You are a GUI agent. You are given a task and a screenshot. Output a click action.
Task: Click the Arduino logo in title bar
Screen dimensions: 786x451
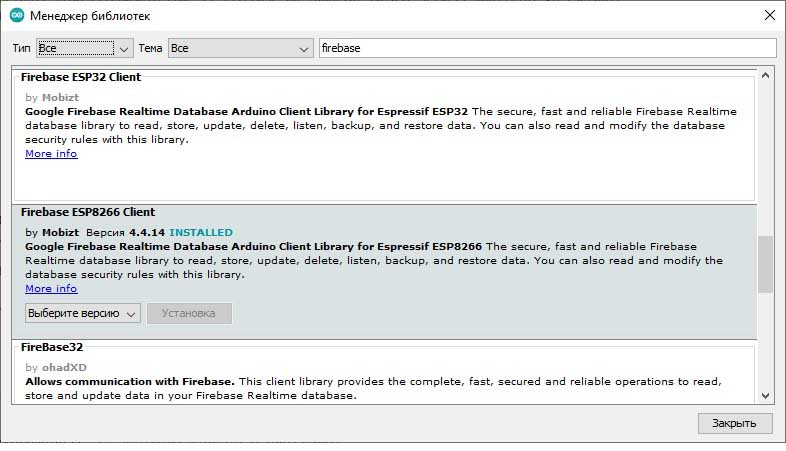click(x=16, y=16)
